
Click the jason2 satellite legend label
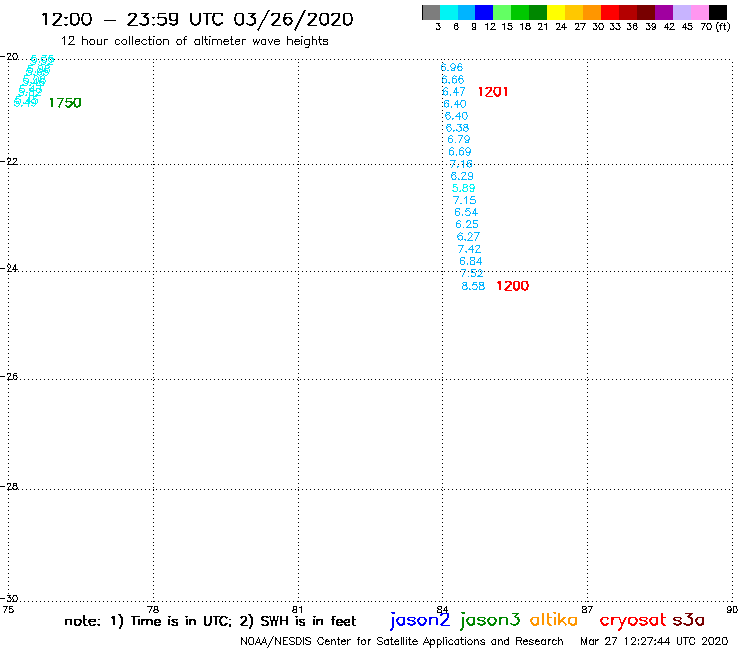click(x=420, y=620)
